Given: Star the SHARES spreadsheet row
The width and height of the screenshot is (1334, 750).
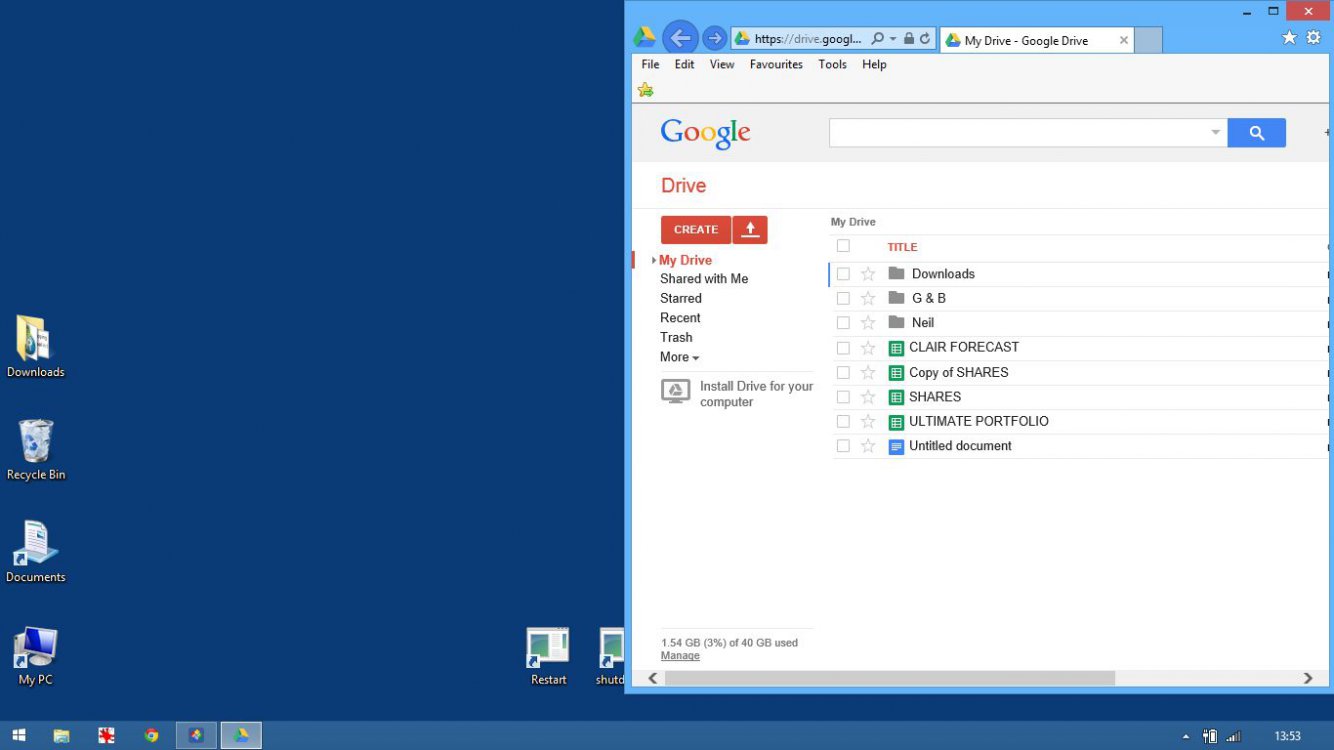Looking at the screenshot, I should click(x=868, y=397).
